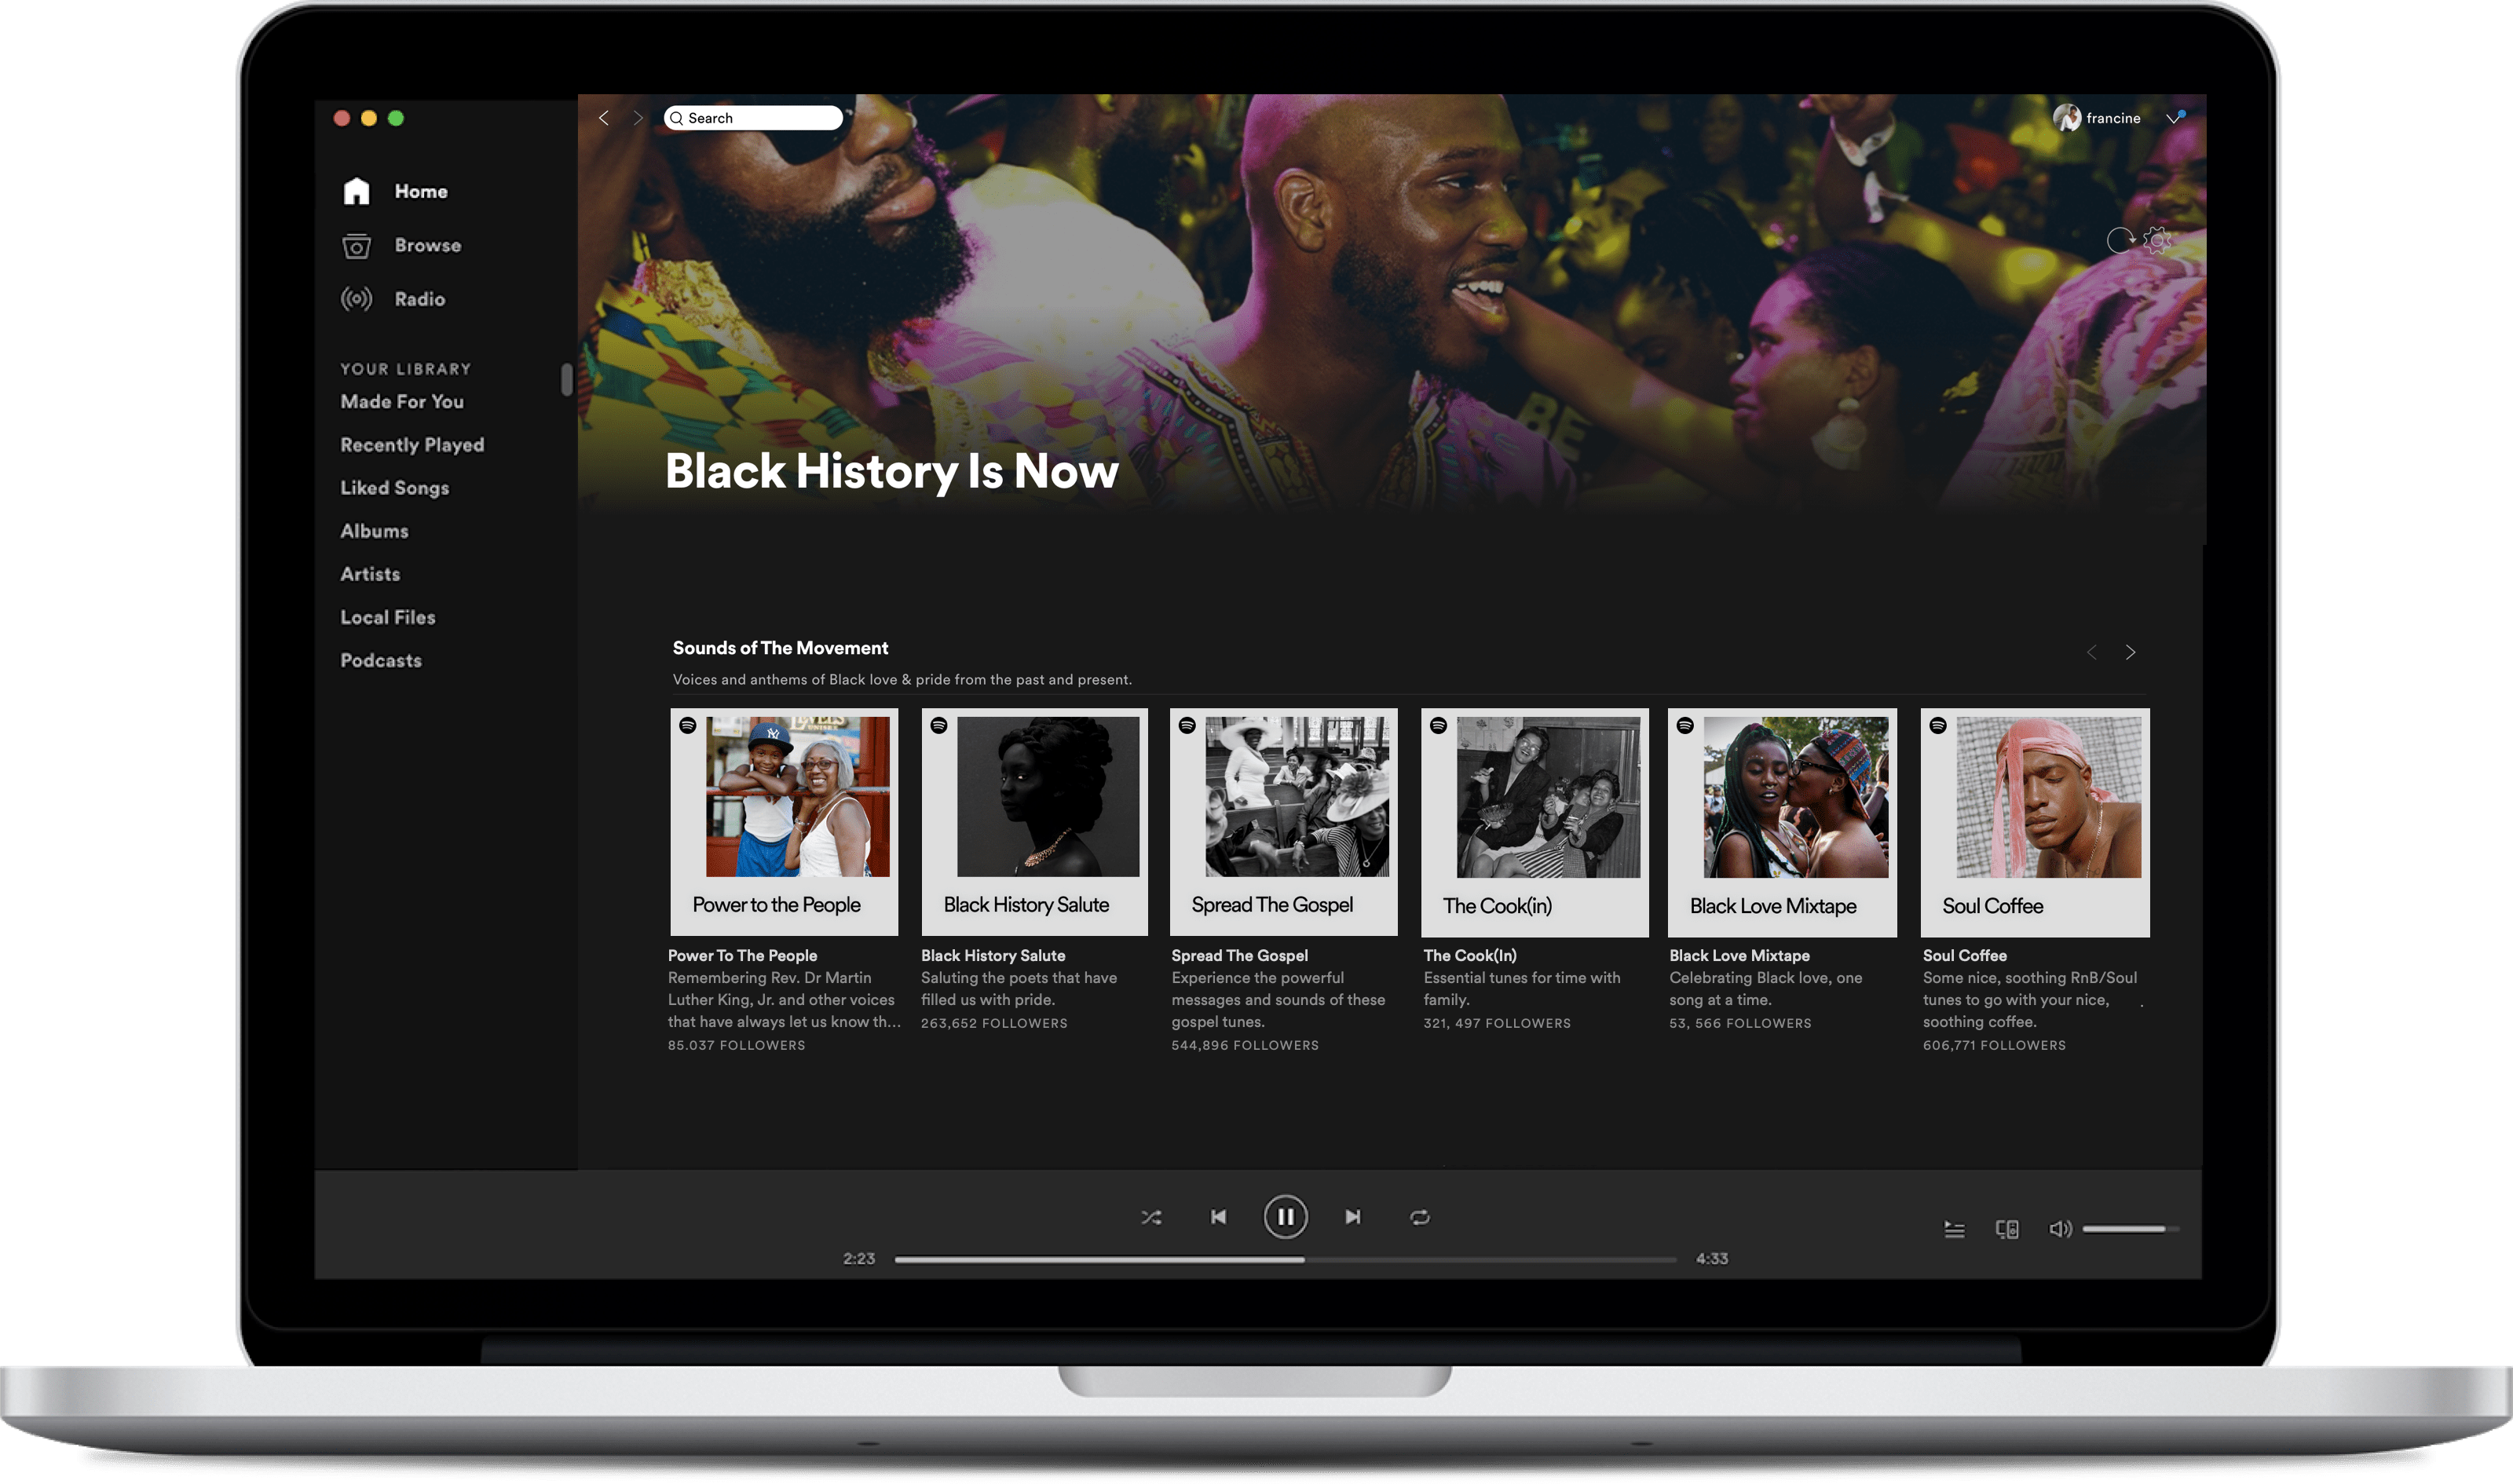Open the connect-to-device icon
Image resolution: width=2513 pixels, height=1484 pixels.
(x=2007, y=1229)
